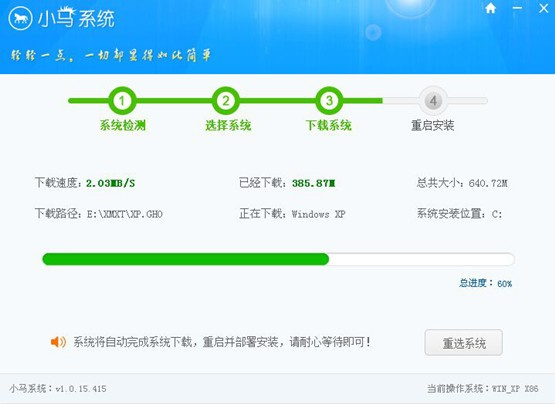
Task: Click the 选择系统 step label
Action: pos(228,125)
